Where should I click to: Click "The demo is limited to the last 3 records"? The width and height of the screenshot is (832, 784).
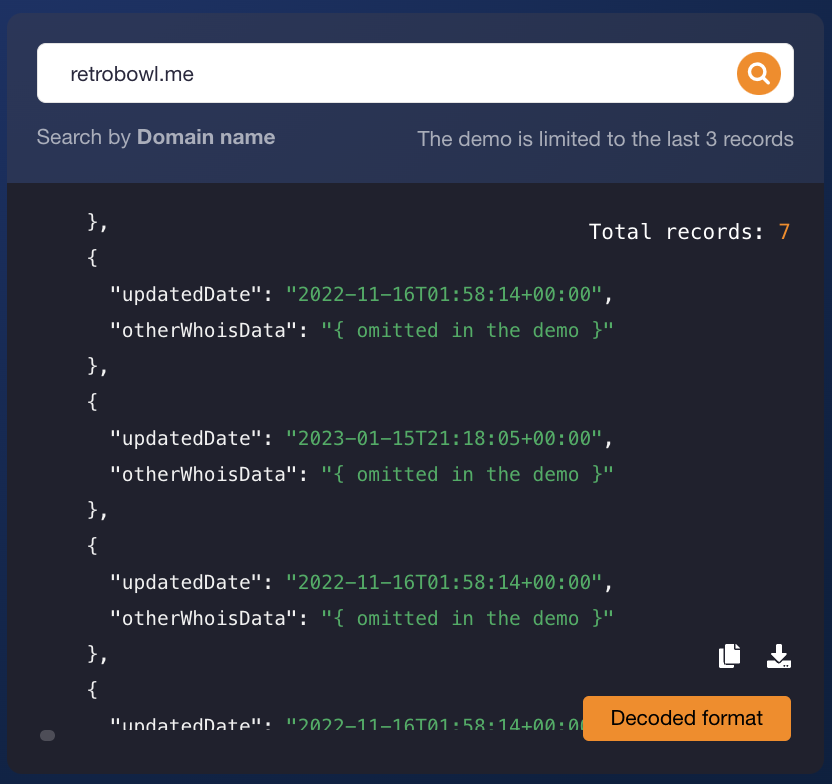coord(605,139)
